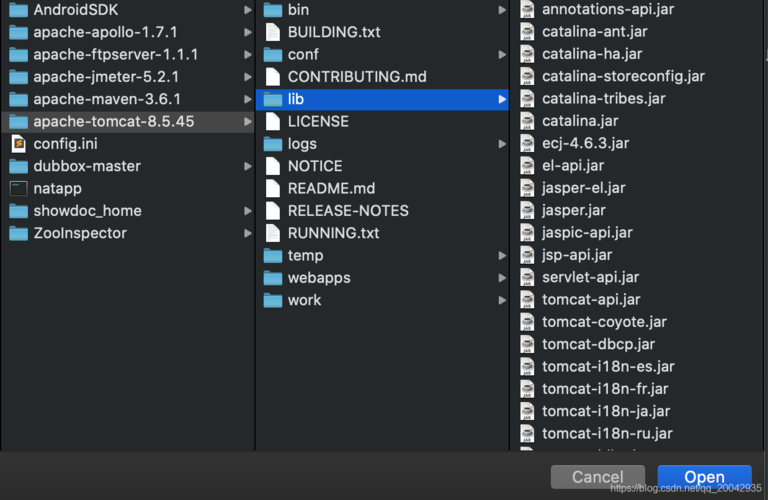Select jsp-api.jar file name
This screenshot has height=500, width=768.
tap(577, 255)
